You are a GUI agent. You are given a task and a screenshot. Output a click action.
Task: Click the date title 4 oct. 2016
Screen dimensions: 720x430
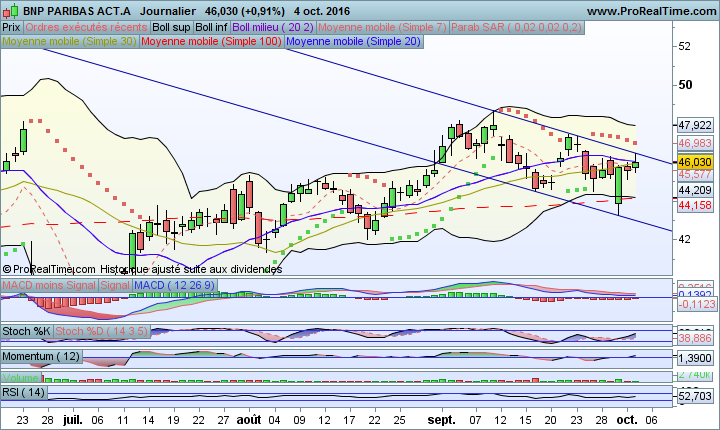[x=322, y=11]
